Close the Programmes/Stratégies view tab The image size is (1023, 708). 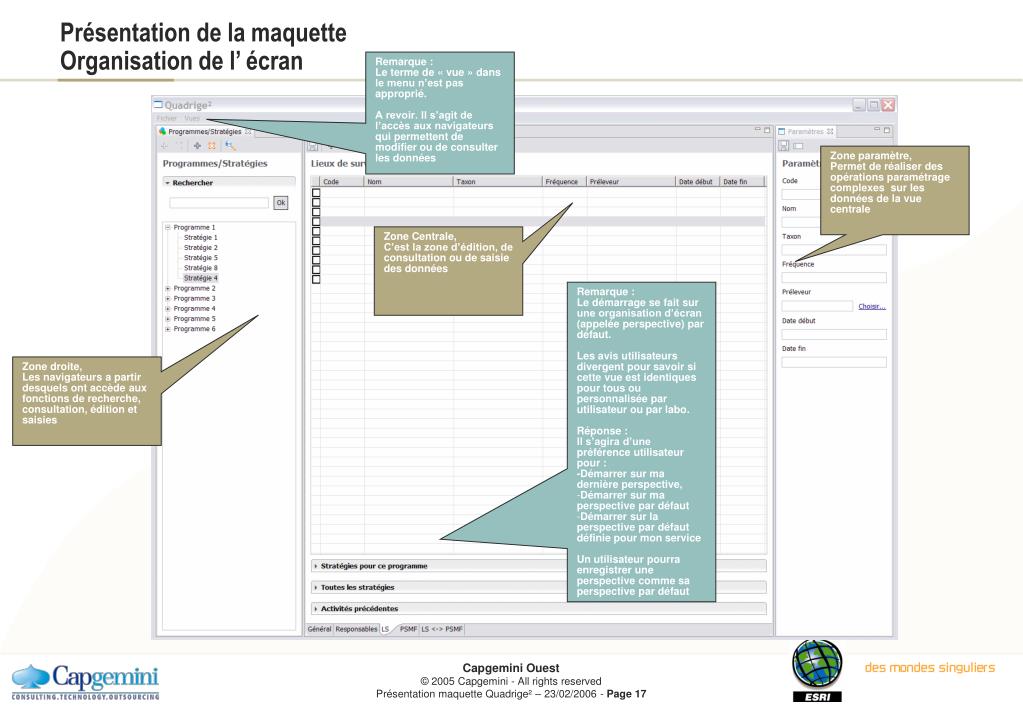click(248, 131)
